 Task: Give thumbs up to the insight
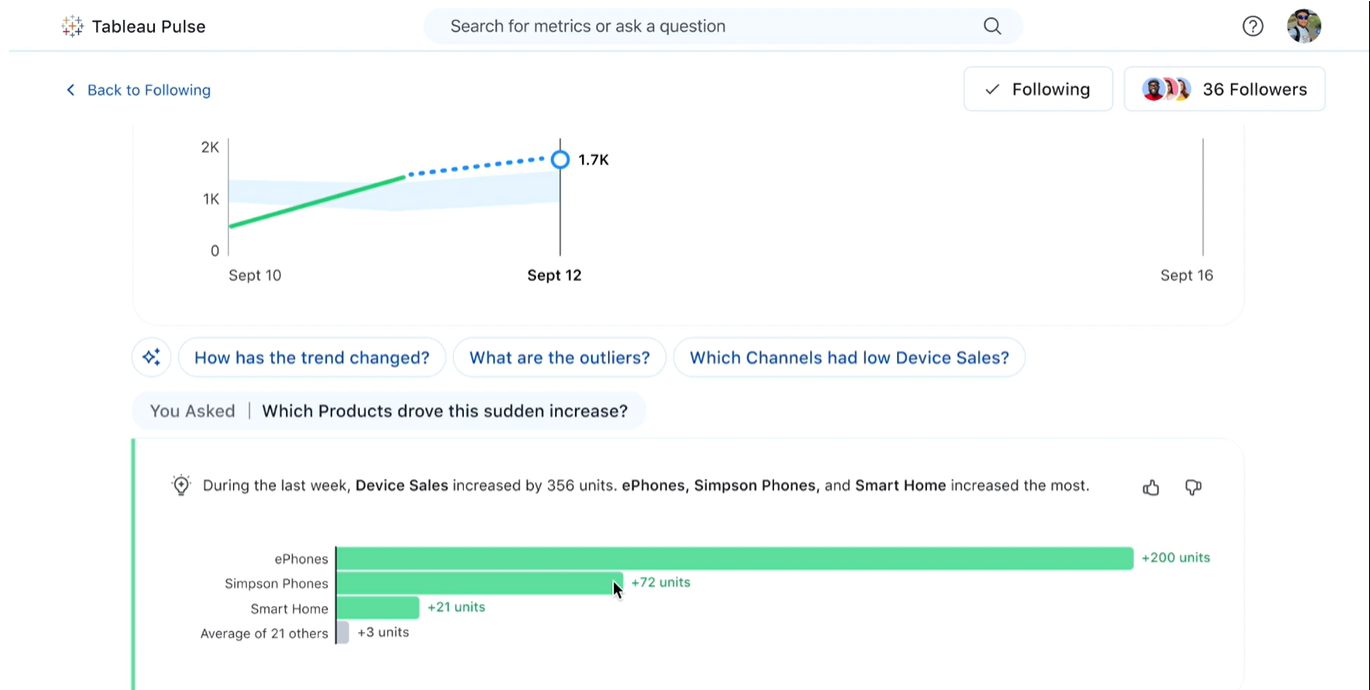tap(1151, 487)
